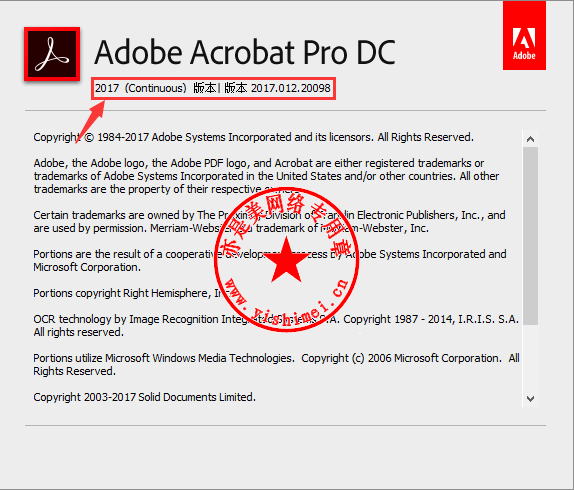This screenshot has width=574, height=490.
Task: Click the Acrobat PDF logo icon
Action: 52,54
